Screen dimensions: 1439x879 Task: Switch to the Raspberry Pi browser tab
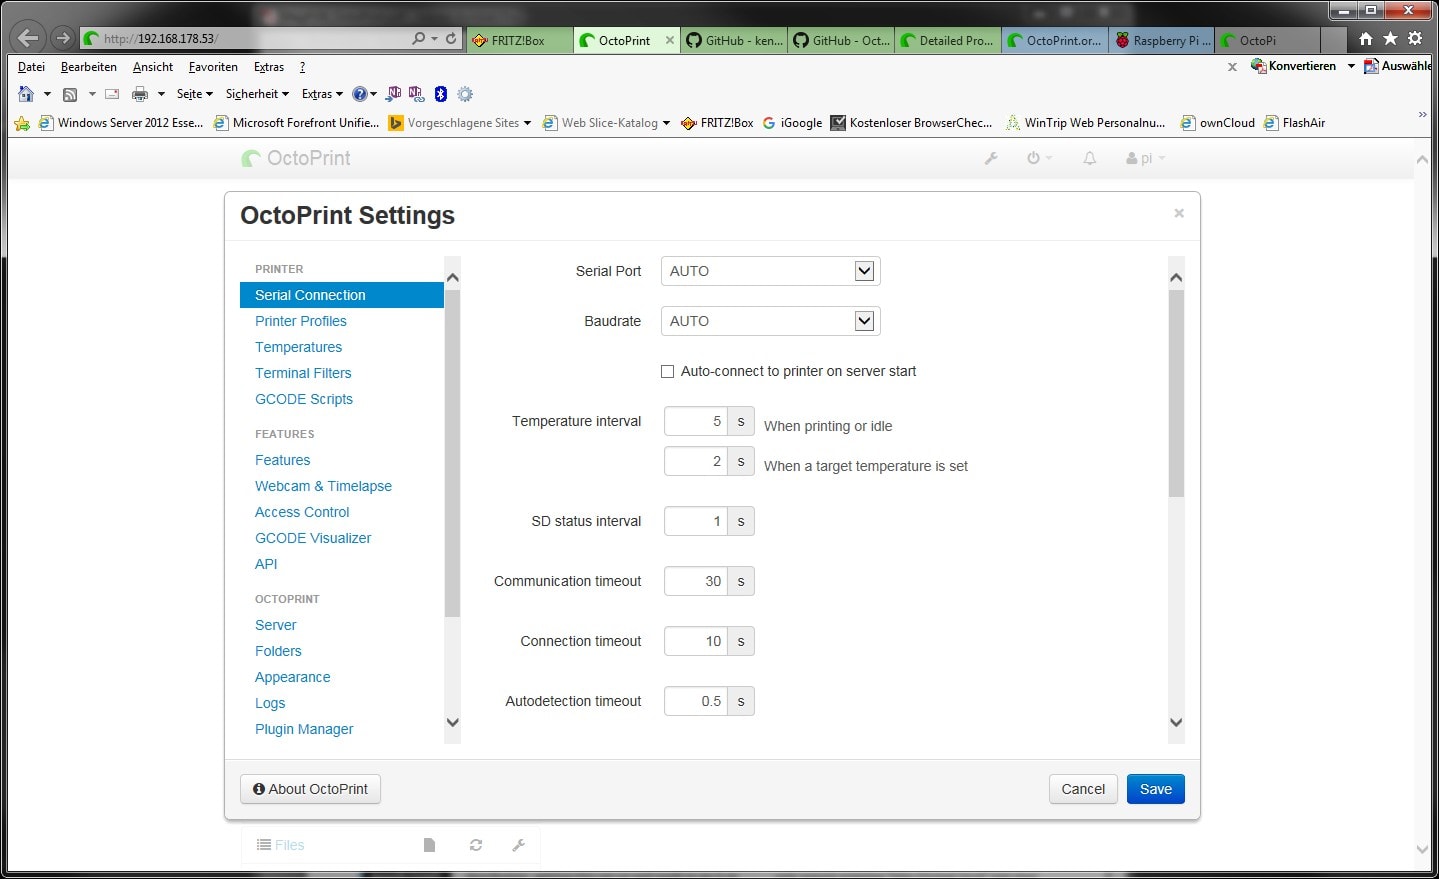(1162, 40)
